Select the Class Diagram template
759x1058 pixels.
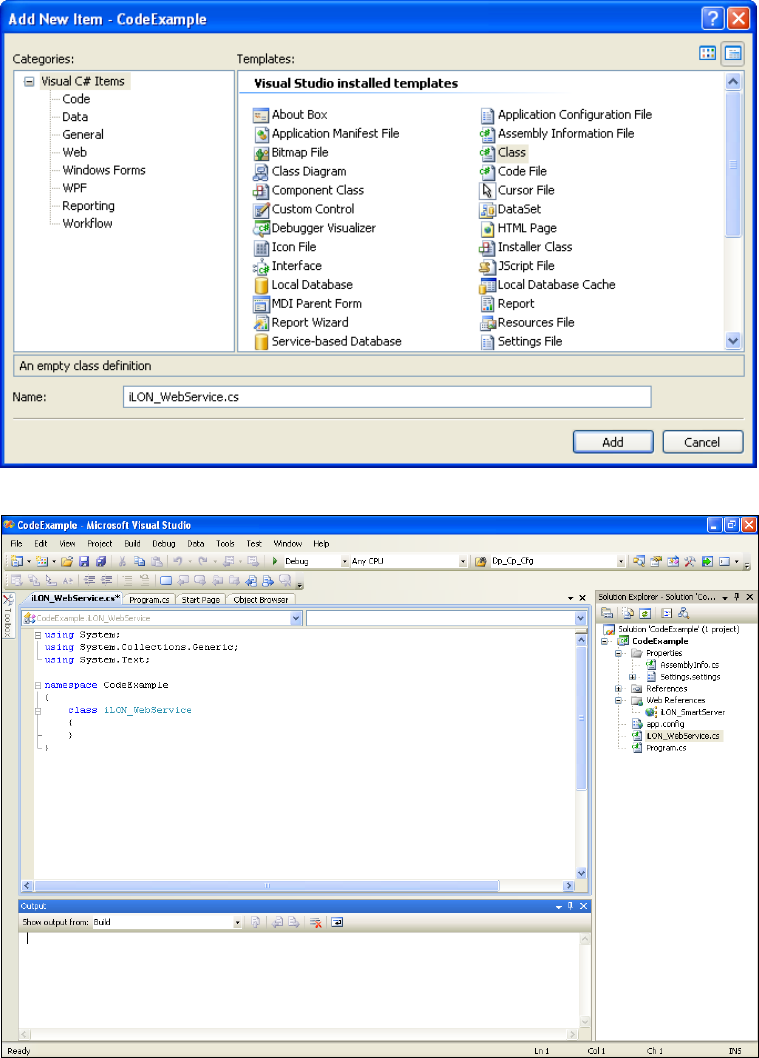tap(300, 171)
